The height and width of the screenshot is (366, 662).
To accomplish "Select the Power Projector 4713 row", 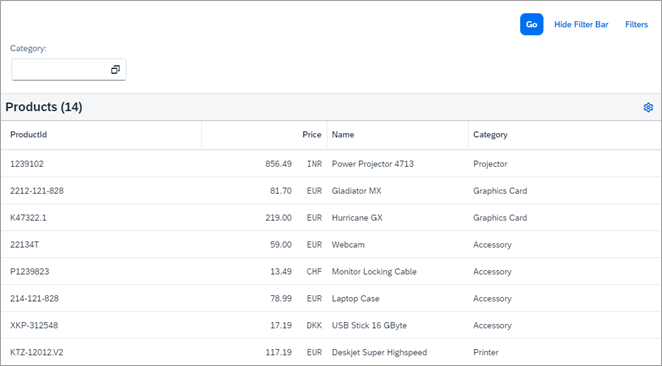I will click(331, 164).
